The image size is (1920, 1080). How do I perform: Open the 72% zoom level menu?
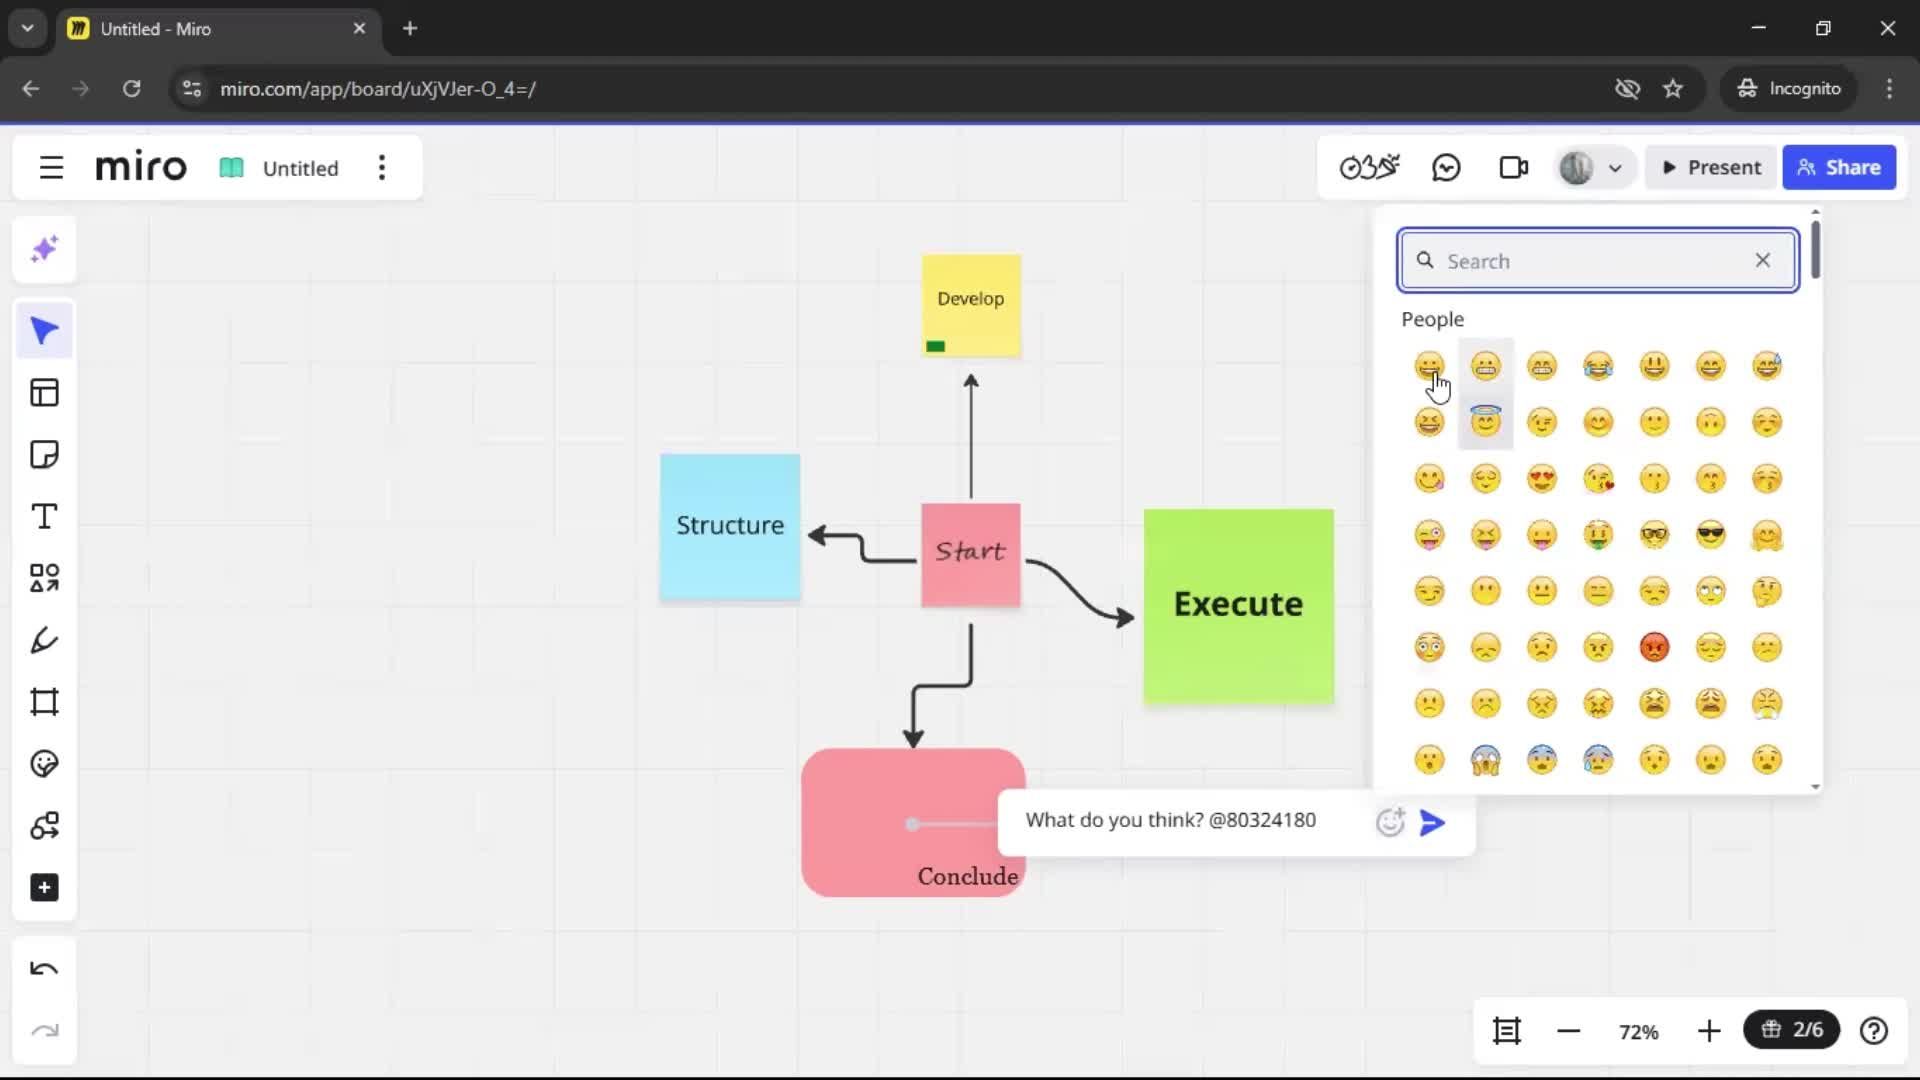(1639, 1032)
